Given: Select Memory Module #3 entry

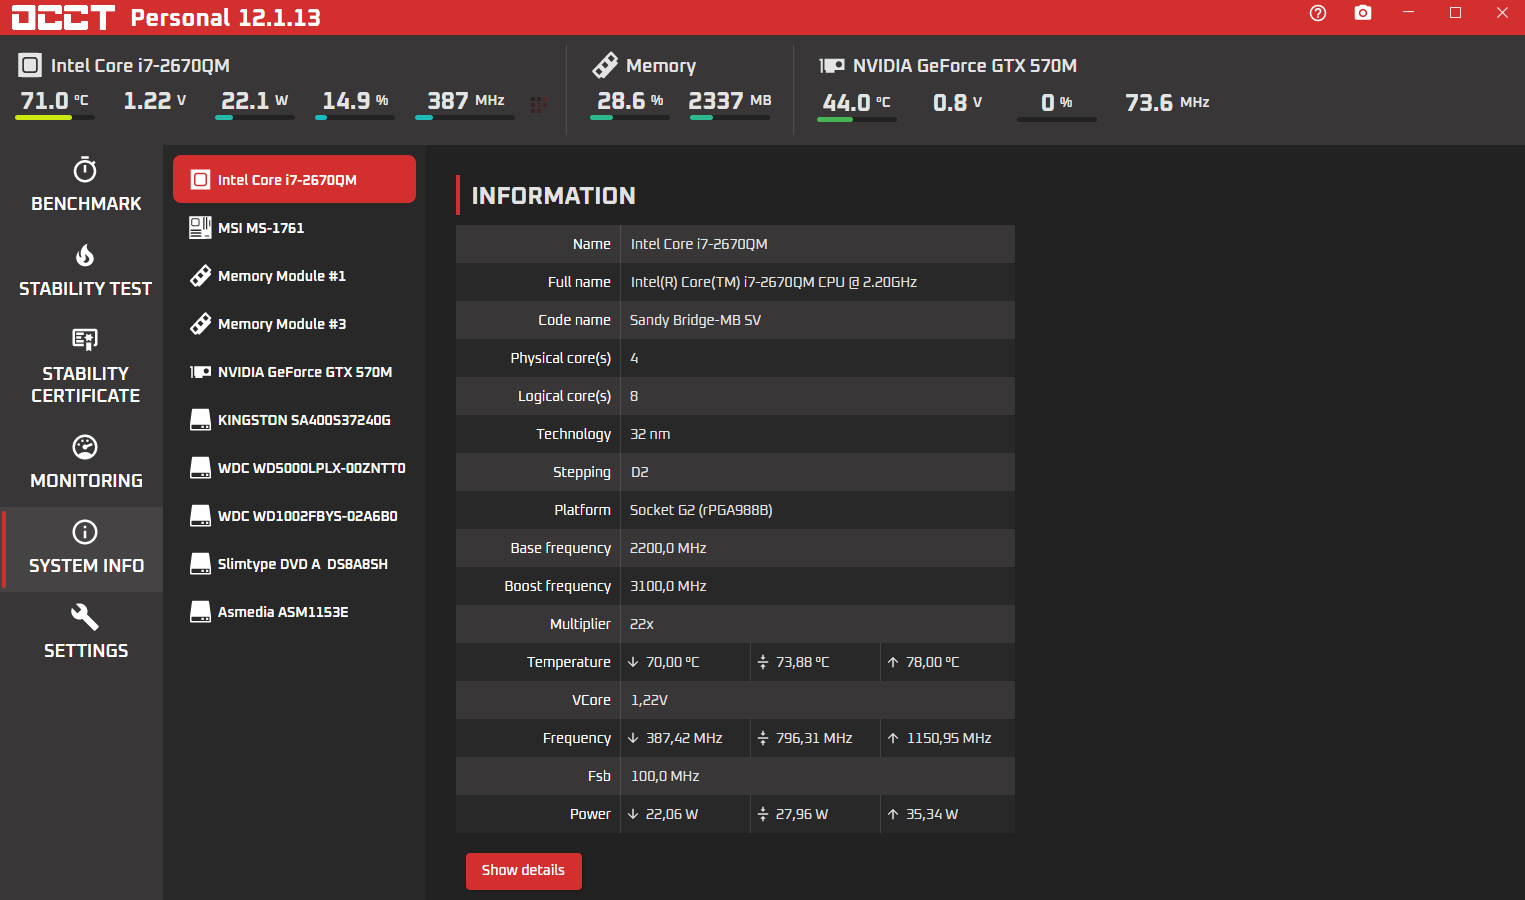Looking at the screenshot, I should pyautogui.click(x=294, y=324).
